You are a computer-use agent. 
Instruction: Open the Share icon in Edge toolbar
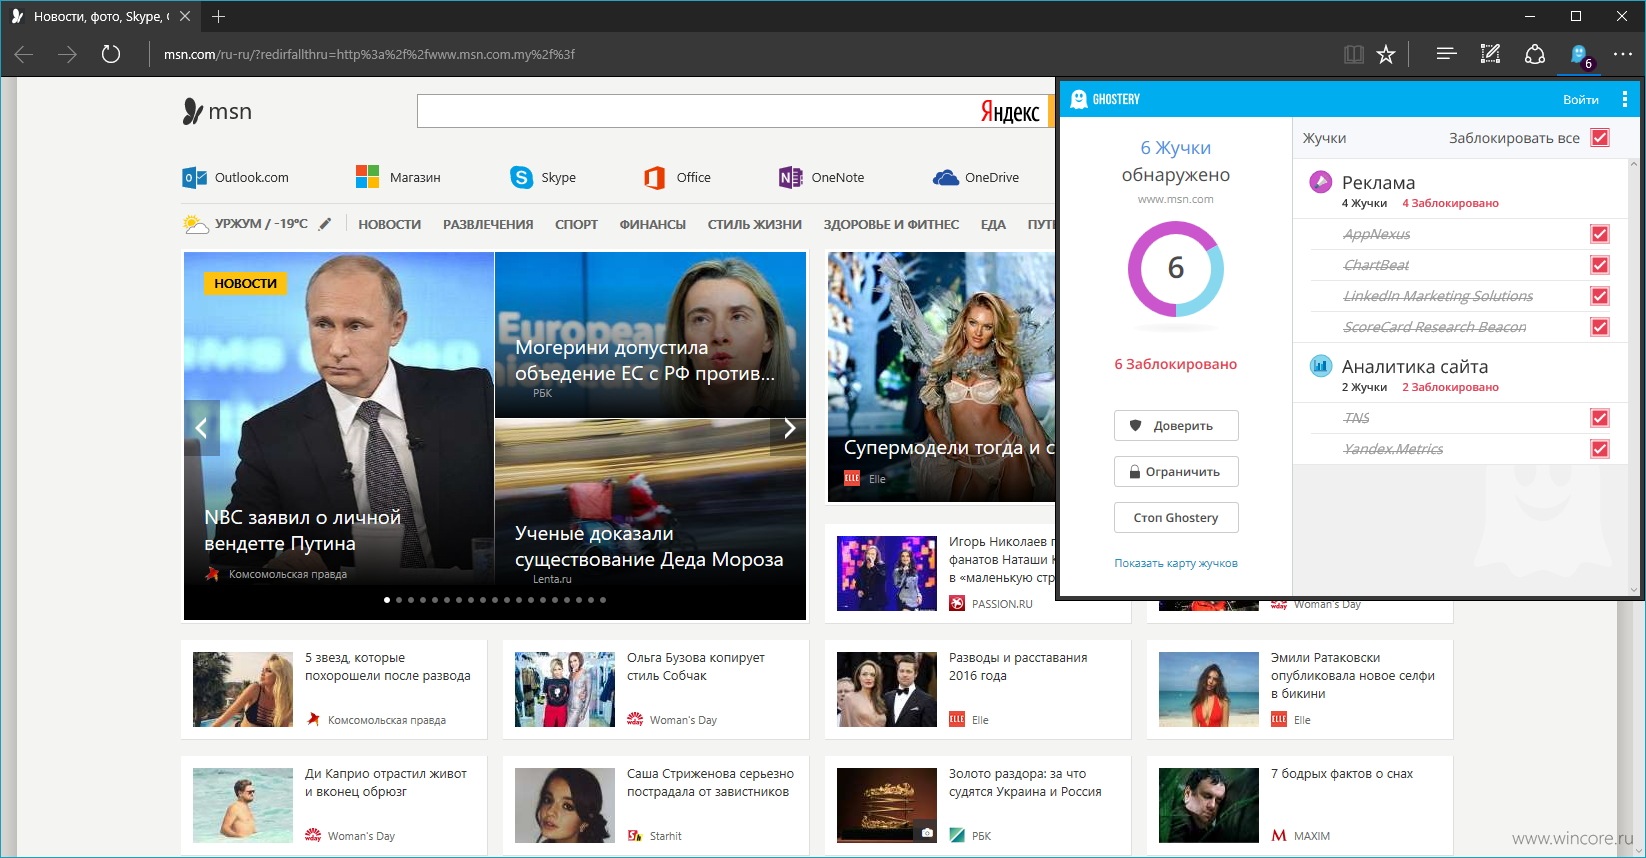coord(1534,54)
